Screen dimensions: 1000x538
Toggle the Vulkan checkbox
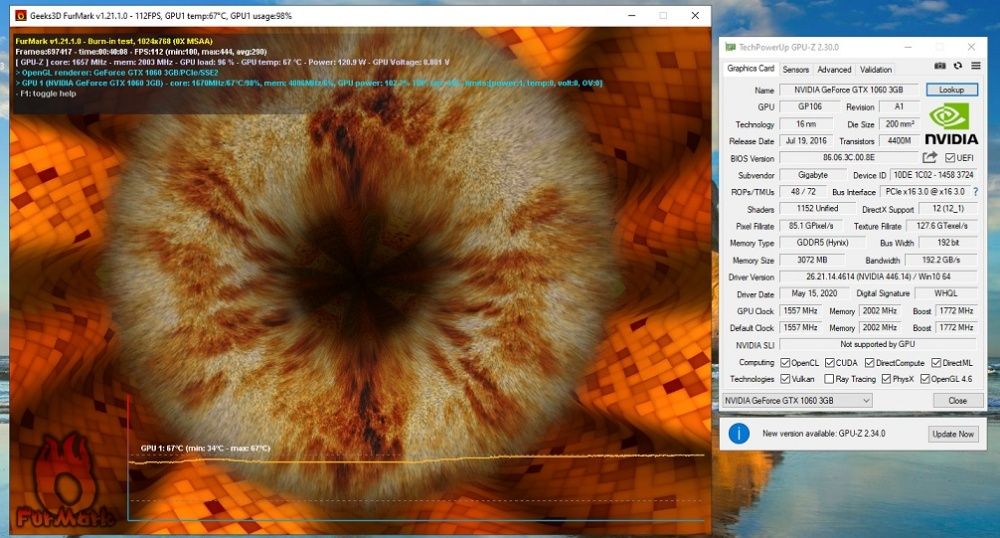pyautogui.click(x=785, y=379)
